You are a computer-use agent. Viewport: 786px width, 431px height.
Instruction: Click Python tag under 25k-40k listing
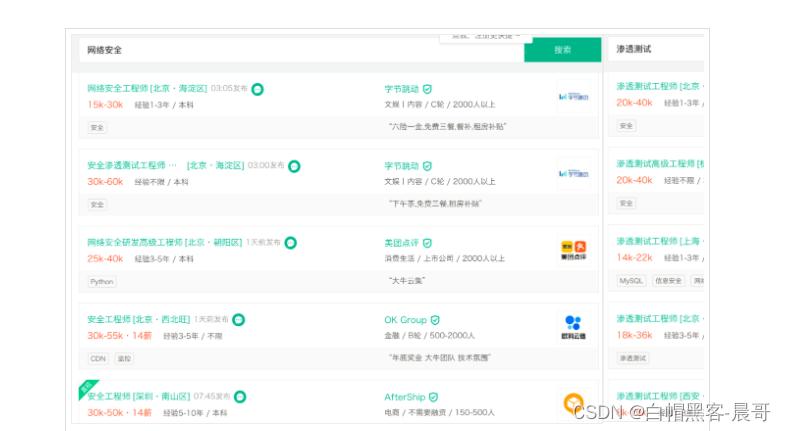tap(102, 282)
